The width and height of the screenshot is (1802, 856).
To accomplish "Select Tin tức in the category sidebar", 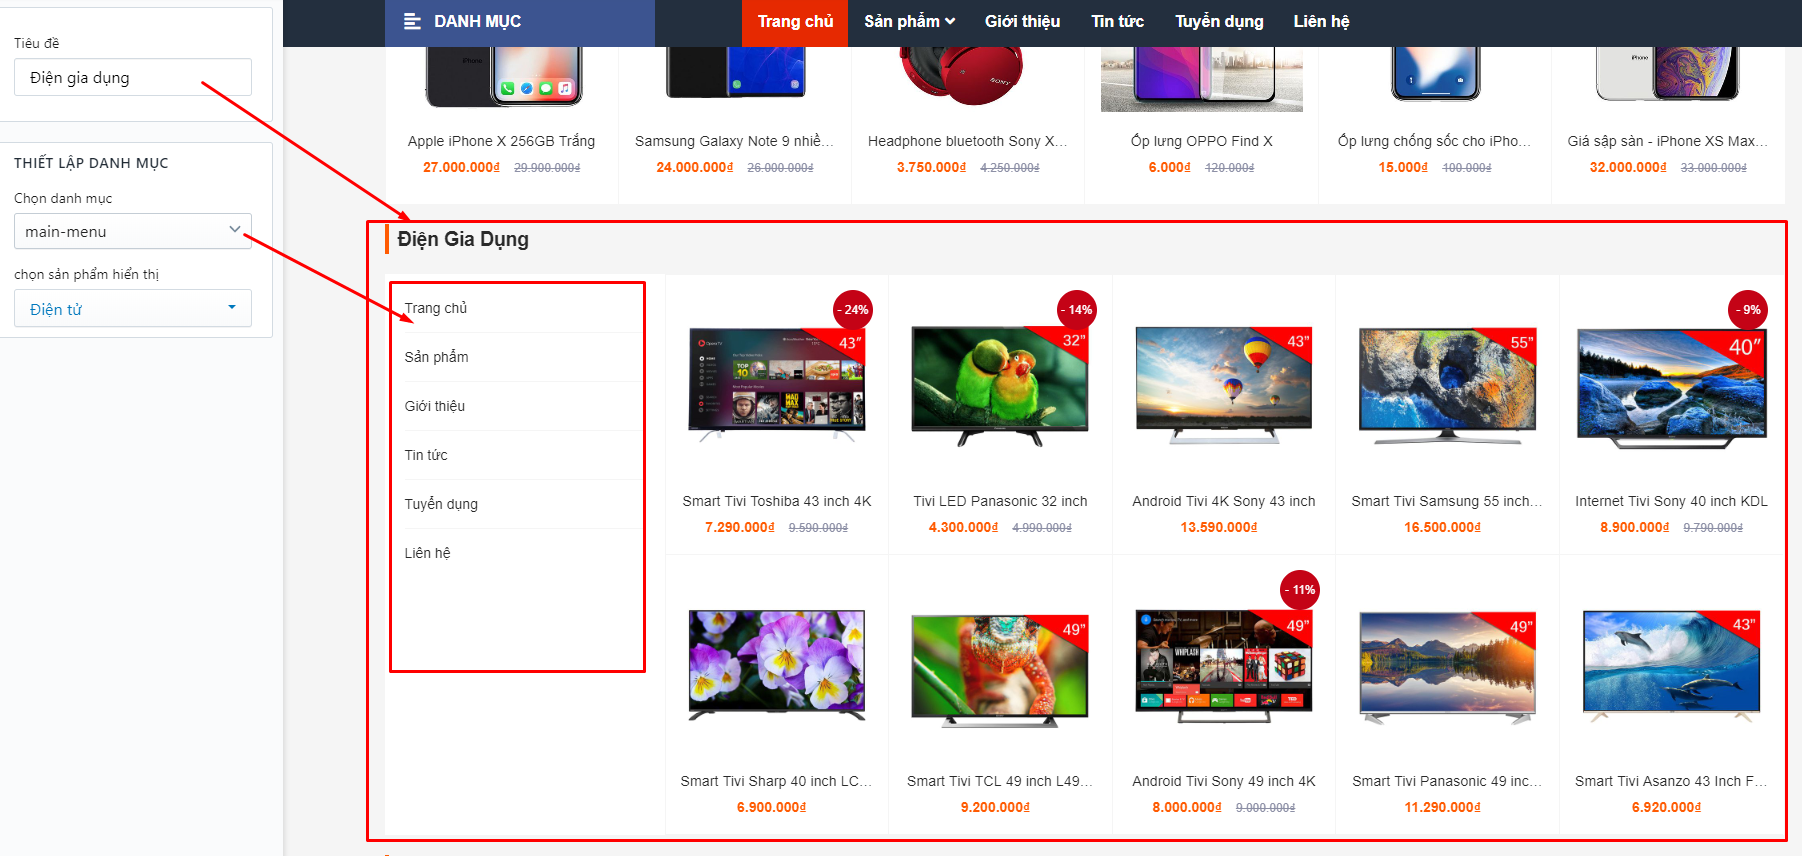I will pyautogui.click(x=426, y=455).
